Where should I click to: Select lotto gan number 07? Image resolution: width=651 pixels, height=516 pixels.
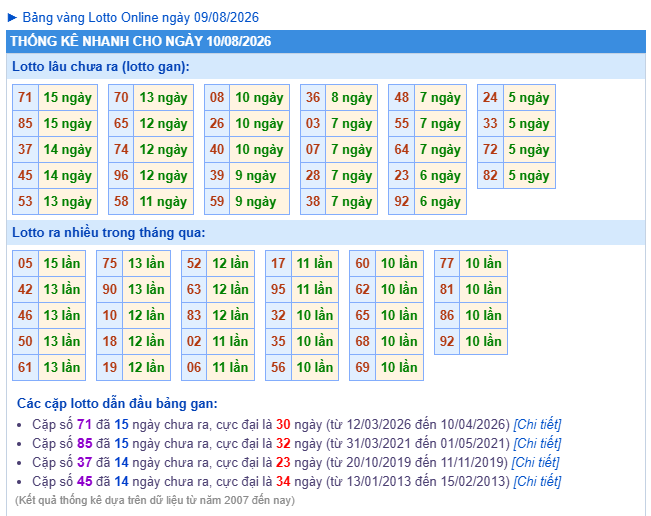point(313,149)
